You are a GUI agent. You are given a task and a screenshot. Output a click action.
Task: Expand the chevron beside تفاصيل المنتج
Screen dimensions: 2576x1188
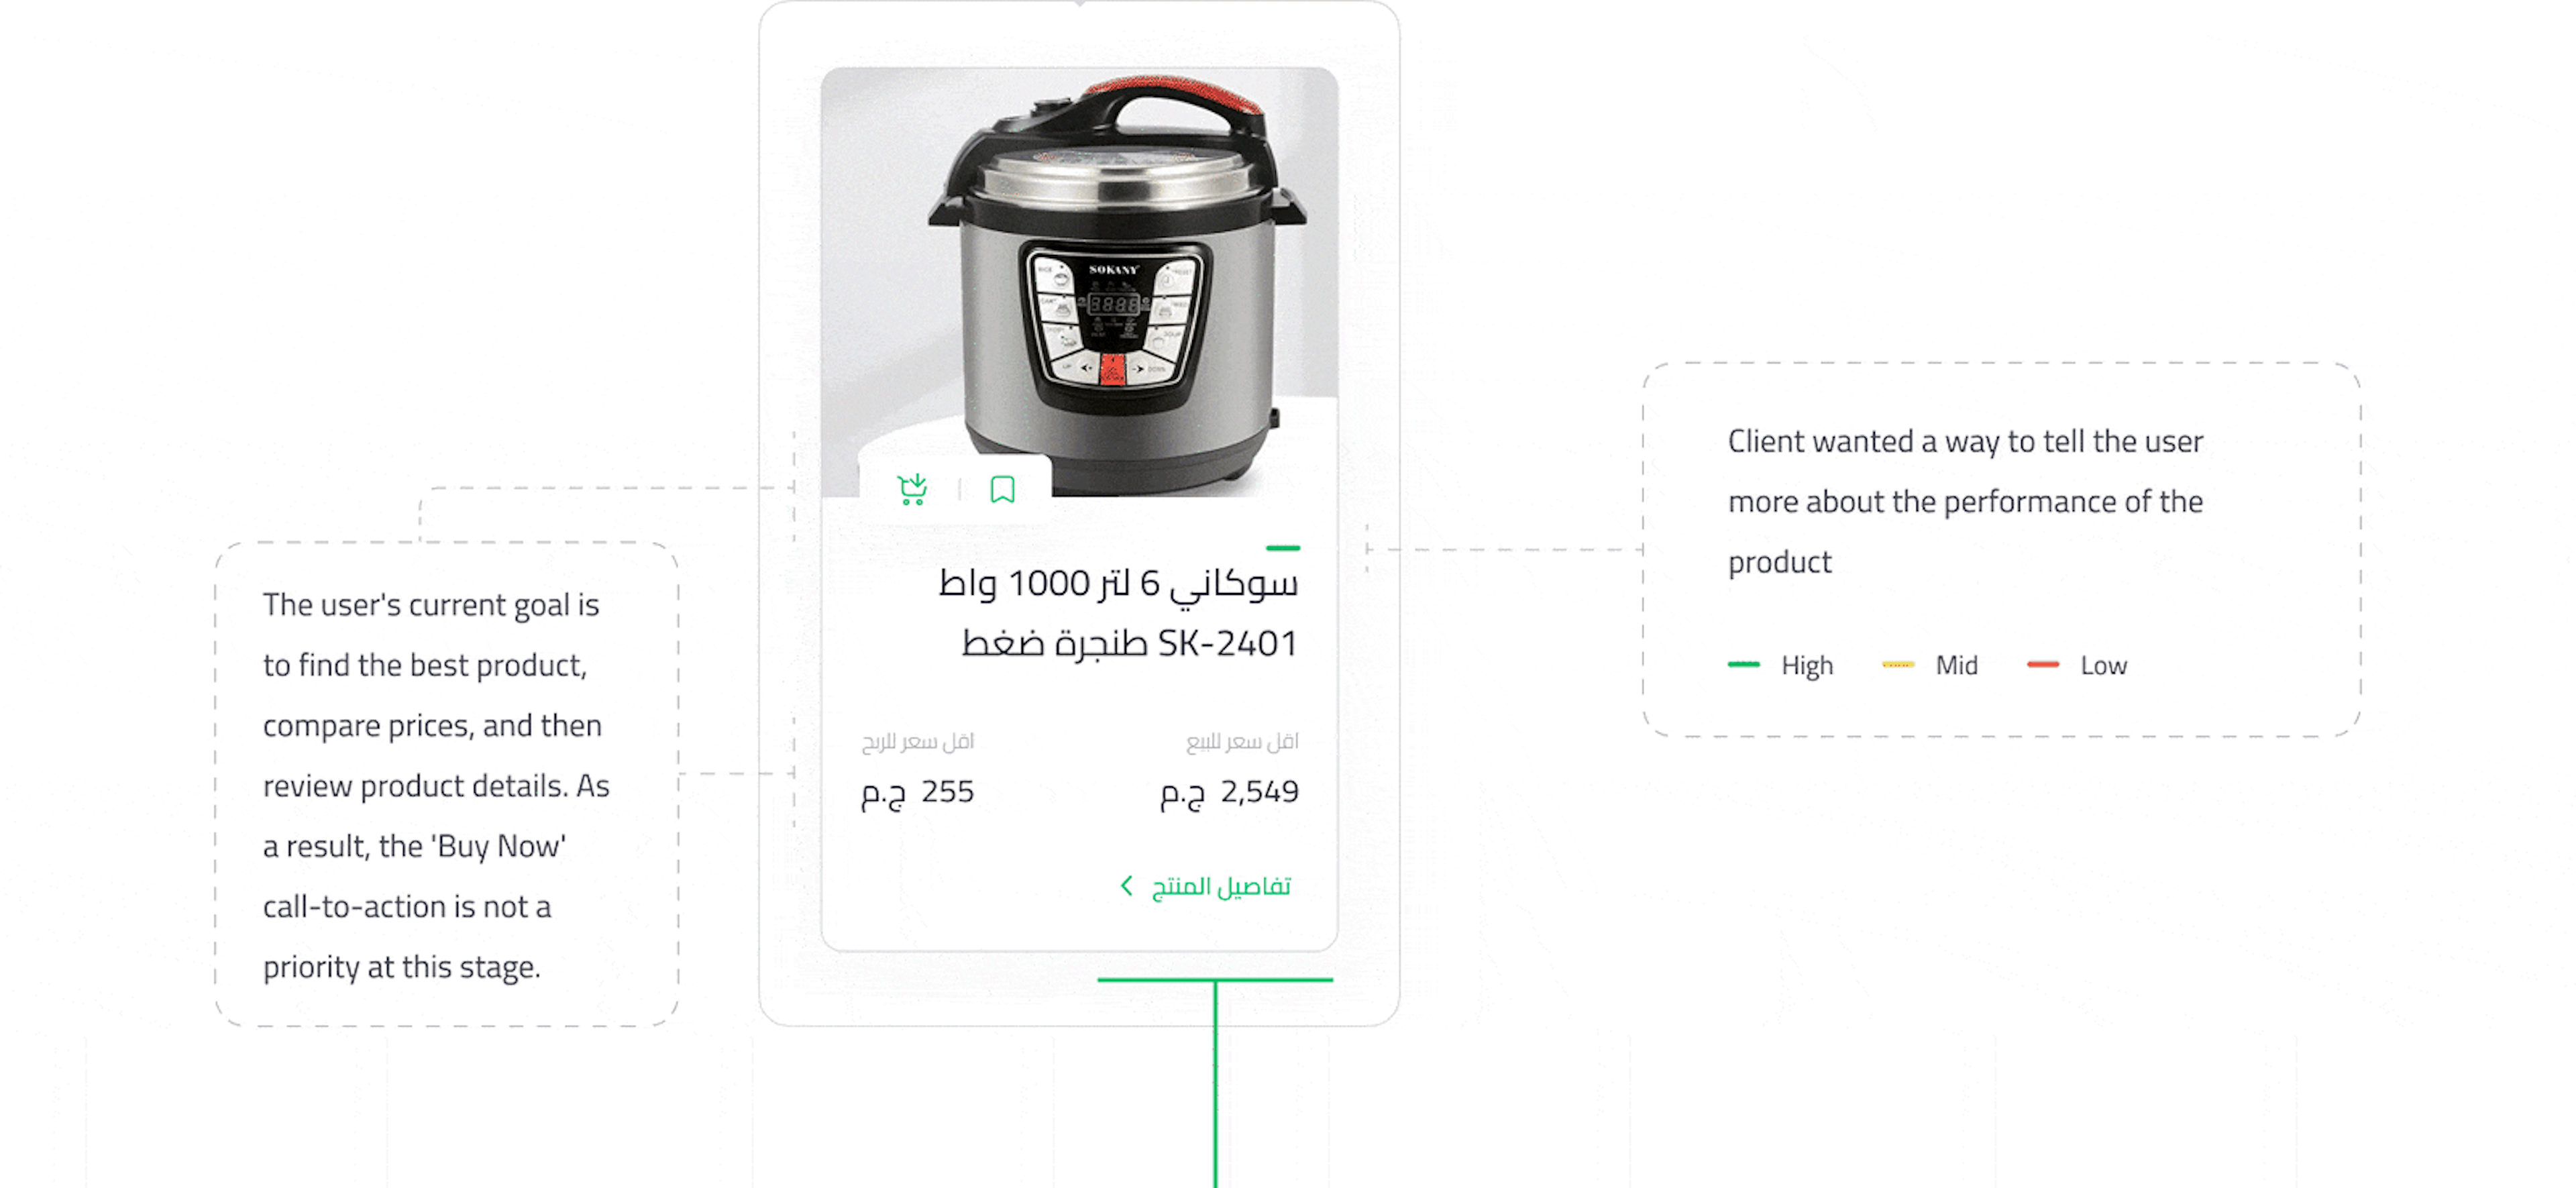pos(1127,886)
